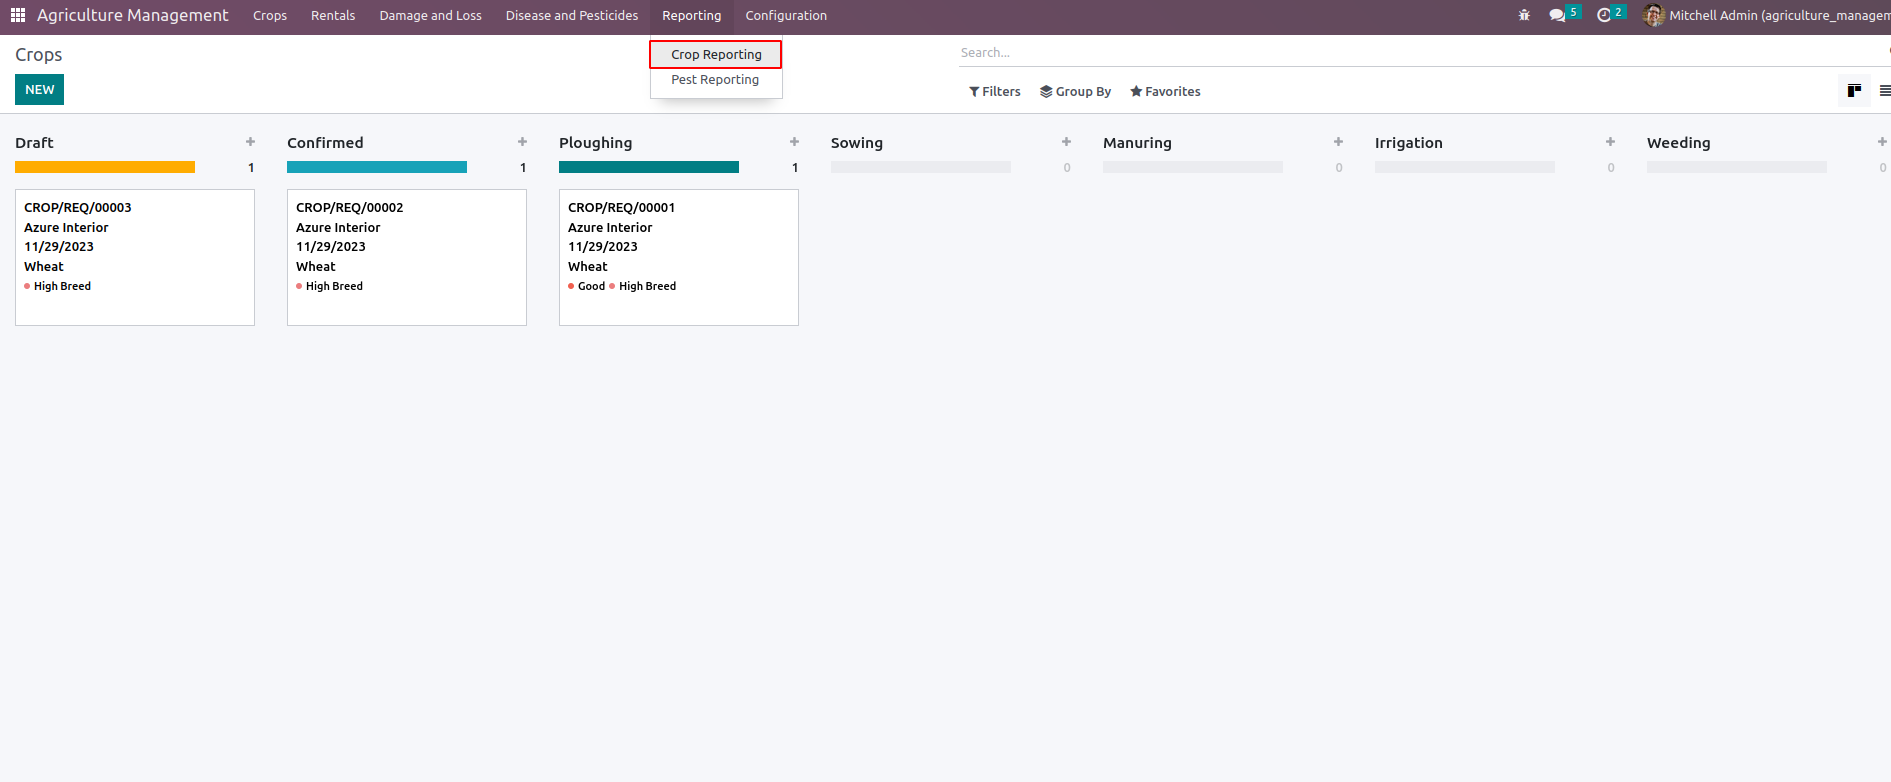Switch to list view

pos(1884,91)
